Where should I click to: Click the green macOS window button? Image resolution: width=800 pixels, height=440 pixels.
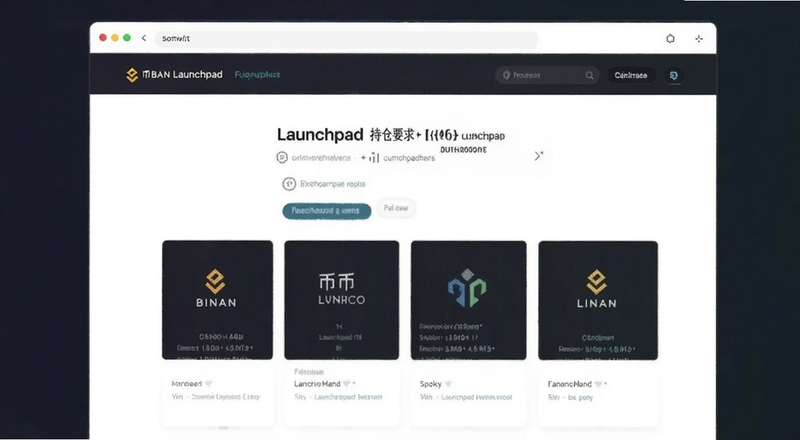(127, 38)
